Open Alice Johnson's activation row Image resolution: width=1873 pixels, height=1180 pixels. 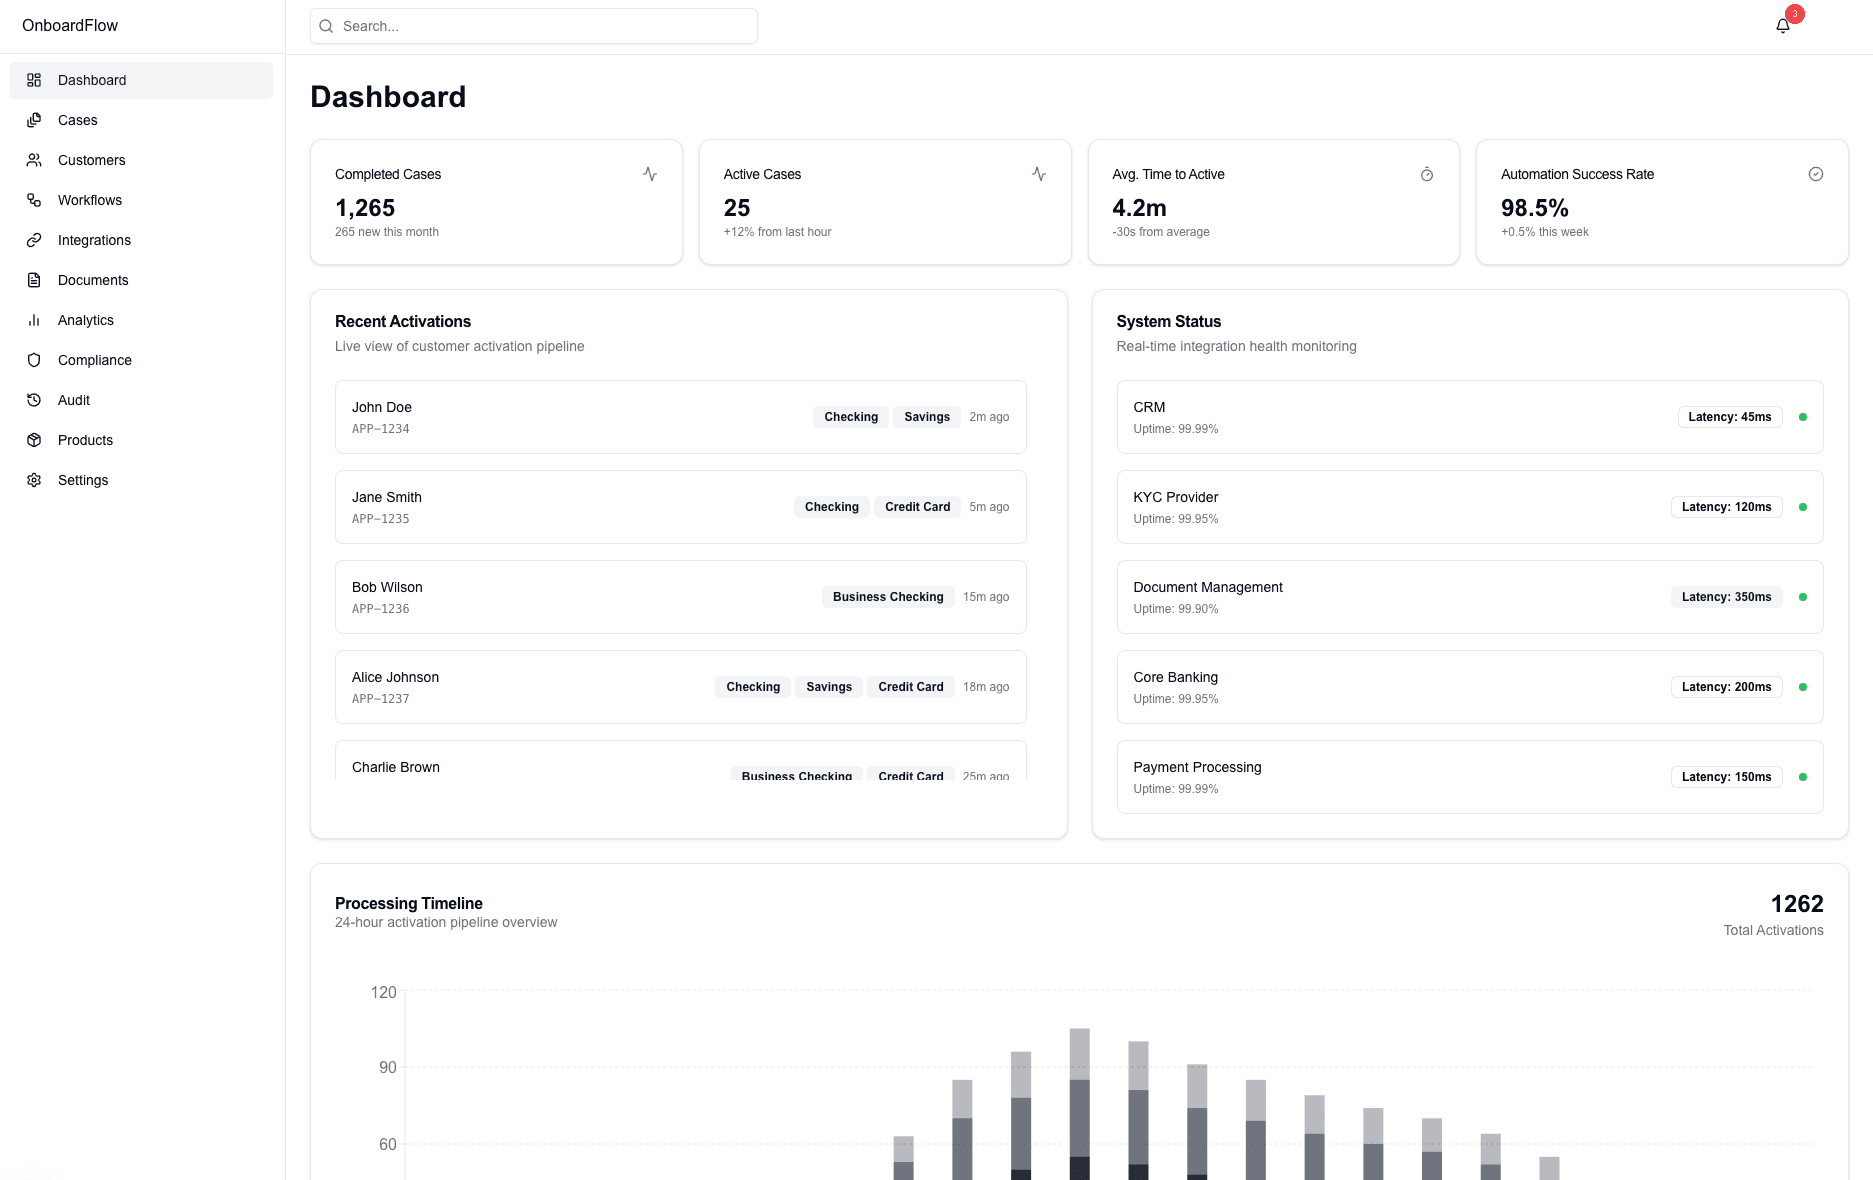pos(680,687)
